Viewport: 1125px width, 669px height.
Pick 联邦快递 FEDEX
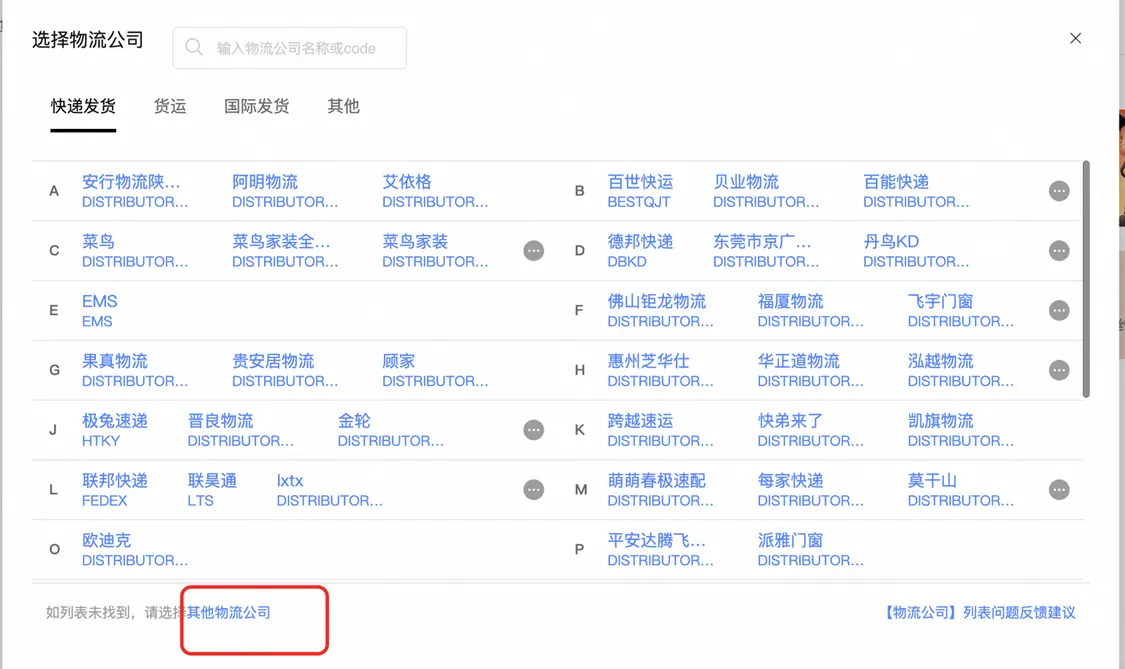[x=114, y=490]
